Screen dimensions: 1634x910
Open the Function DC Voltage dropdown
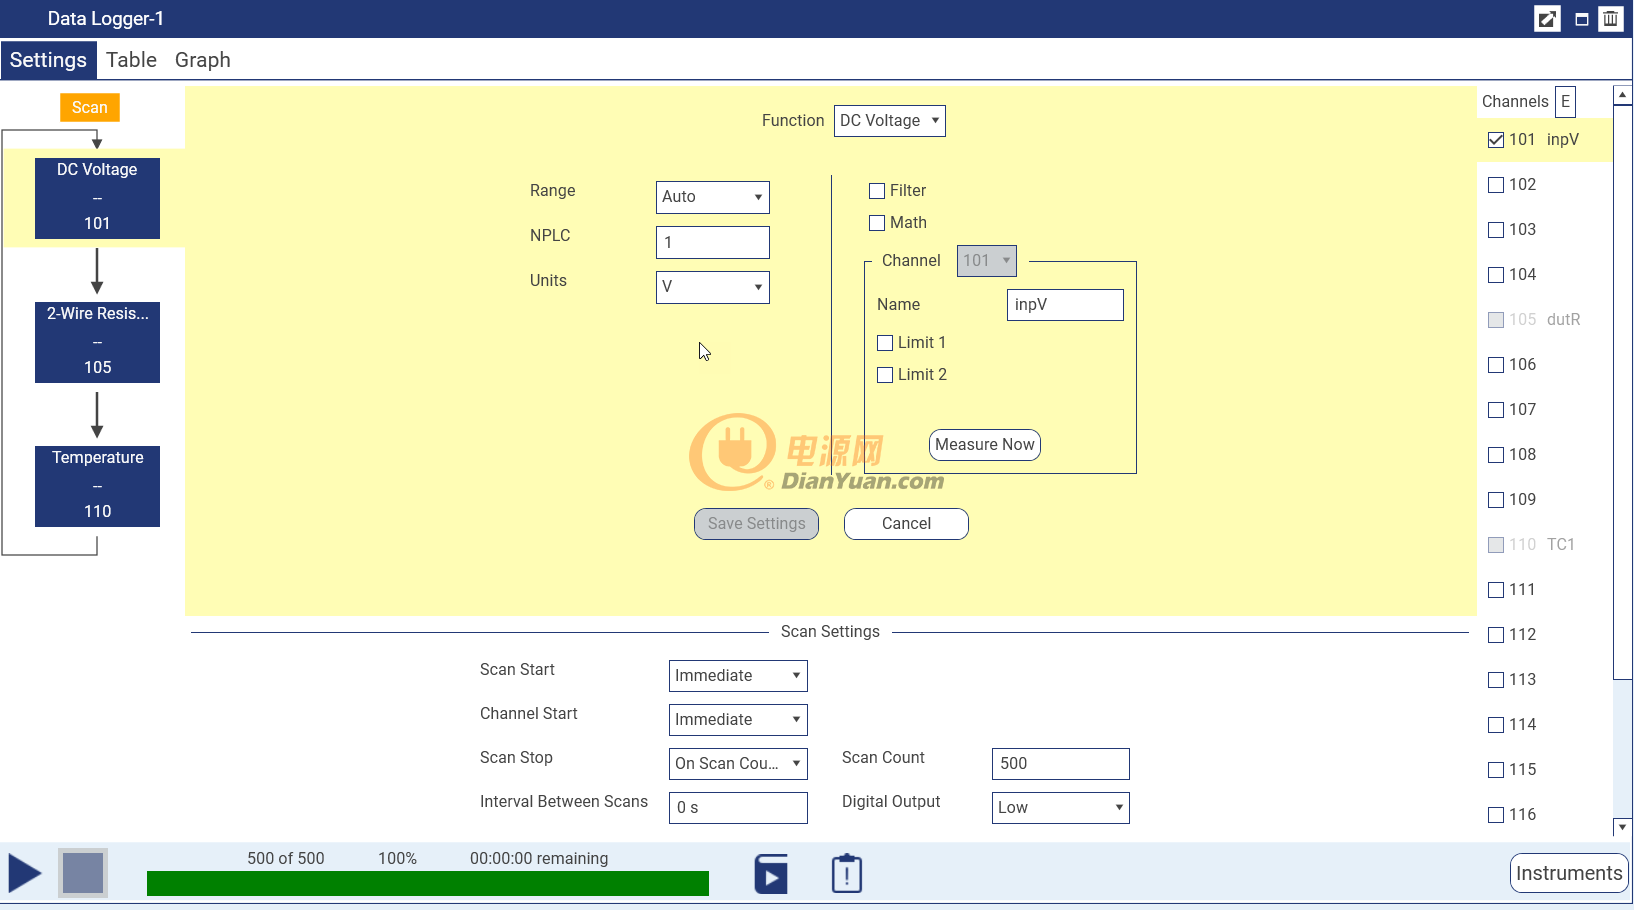point(889,121)
